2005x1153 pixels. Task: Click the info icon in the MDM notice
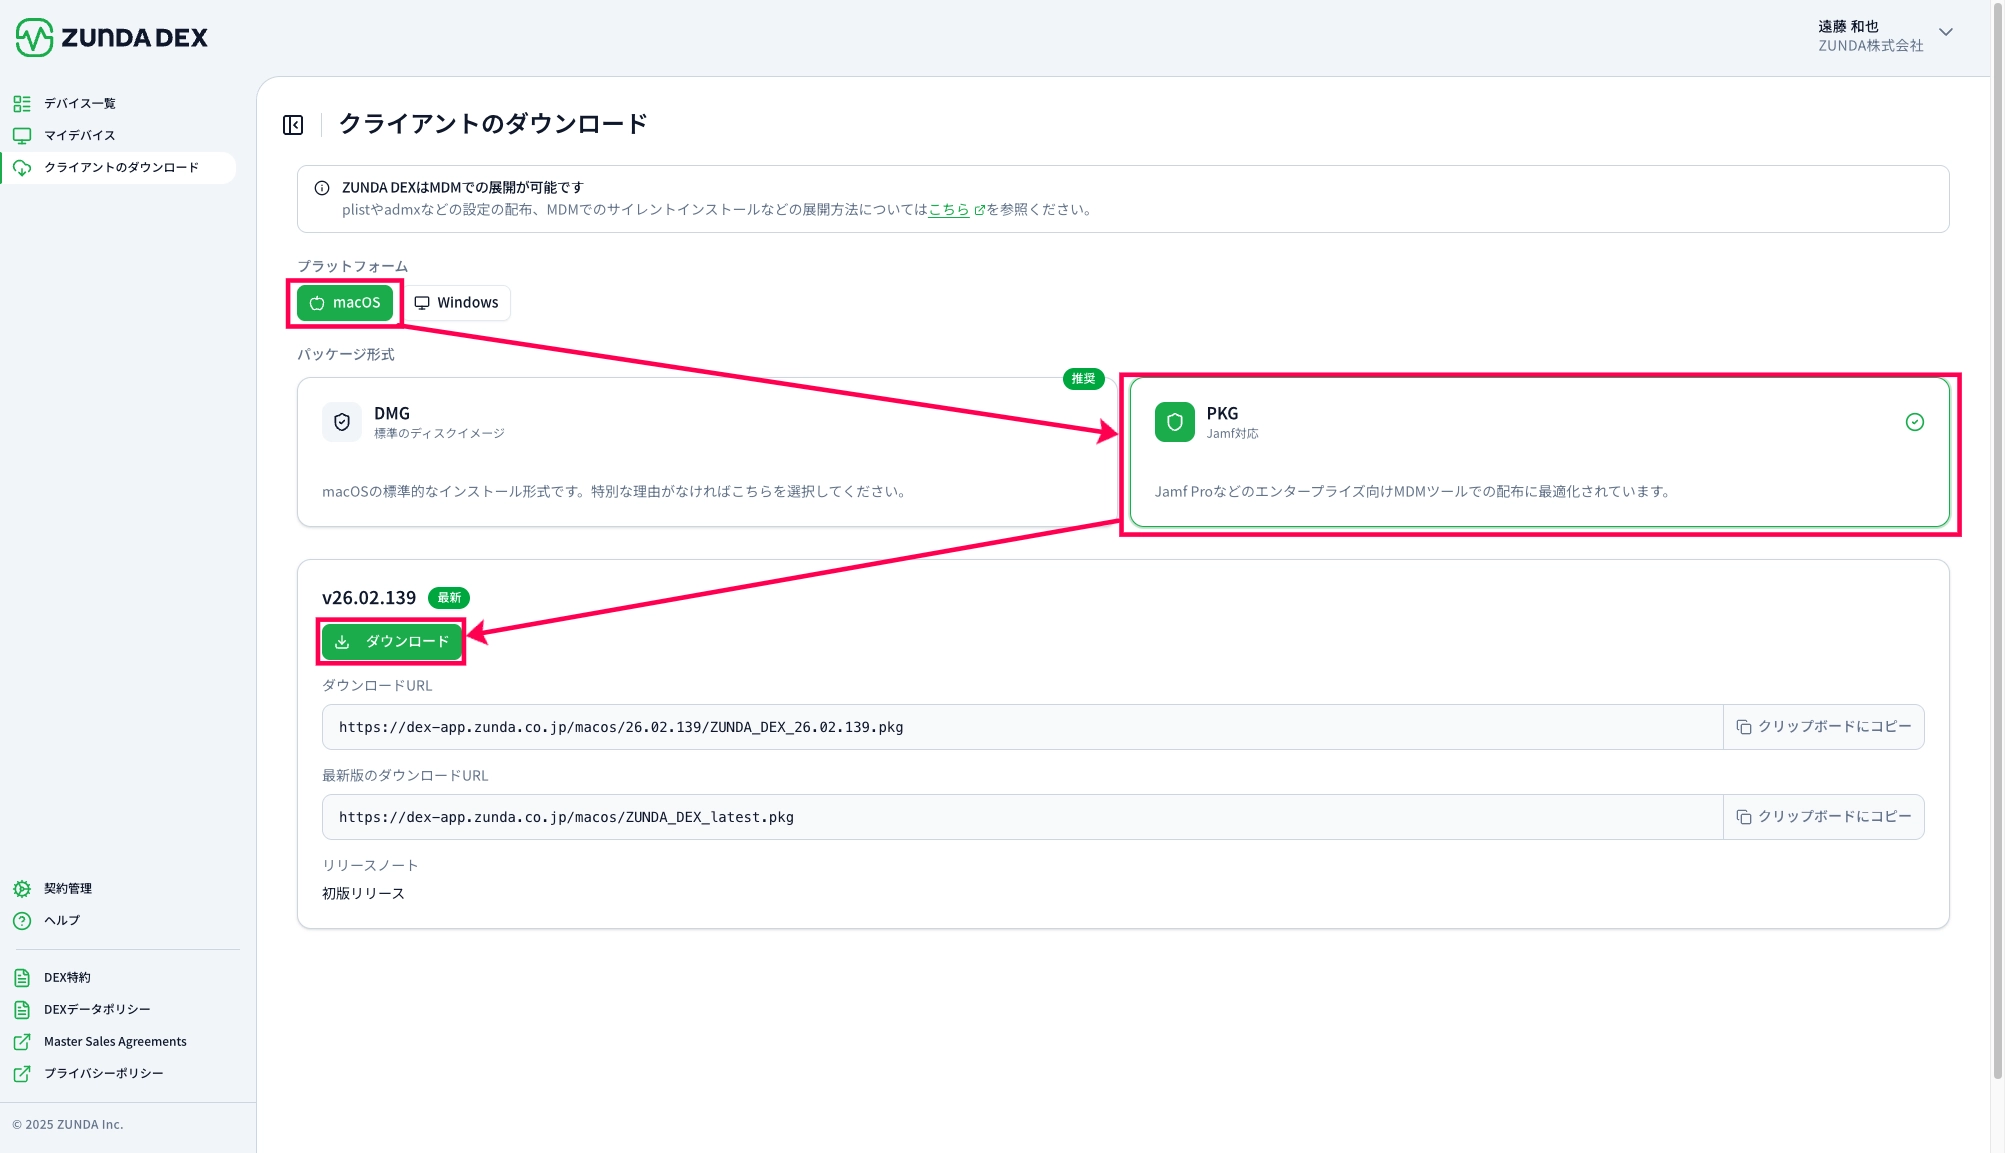pos(322,188)
